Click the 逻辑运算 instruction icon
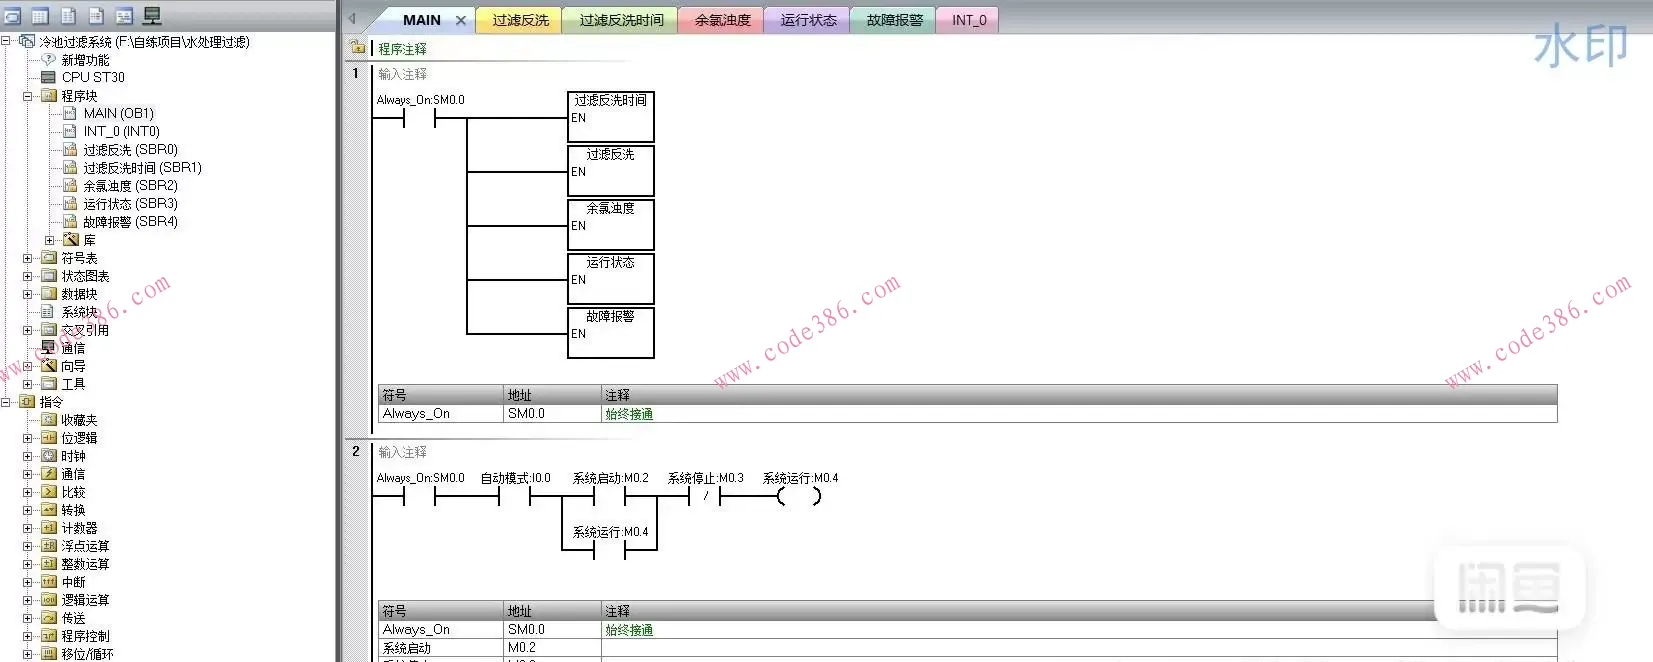The width and height of the screenshot is (1653, 662). point(48,600)
